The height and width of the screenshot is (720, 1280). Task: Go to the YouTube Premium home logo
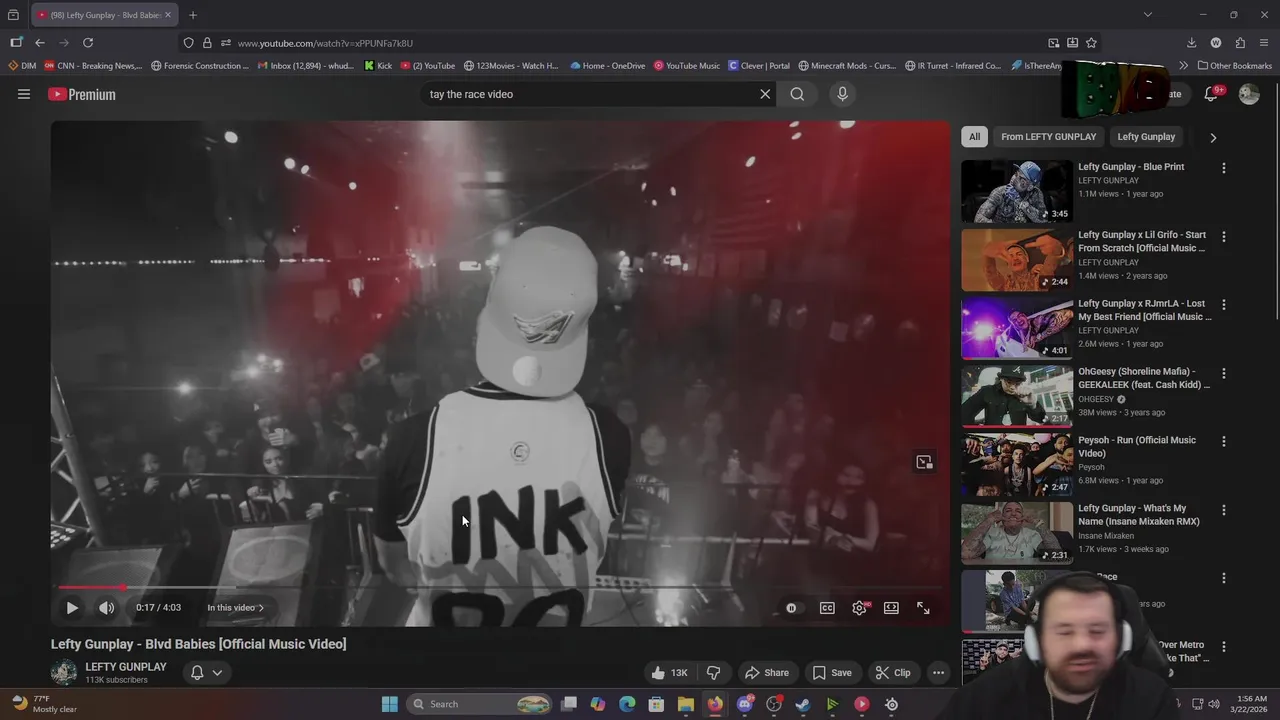click(x=82, y=94)
